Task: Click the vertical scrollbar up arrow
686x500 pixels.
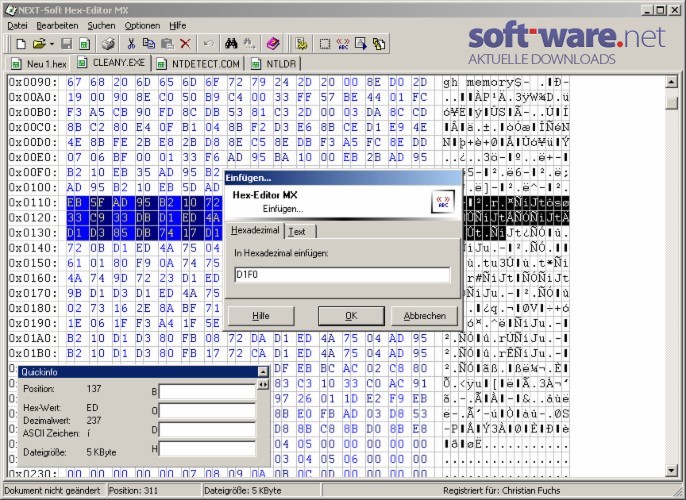Action: click(x=672, y=82)
